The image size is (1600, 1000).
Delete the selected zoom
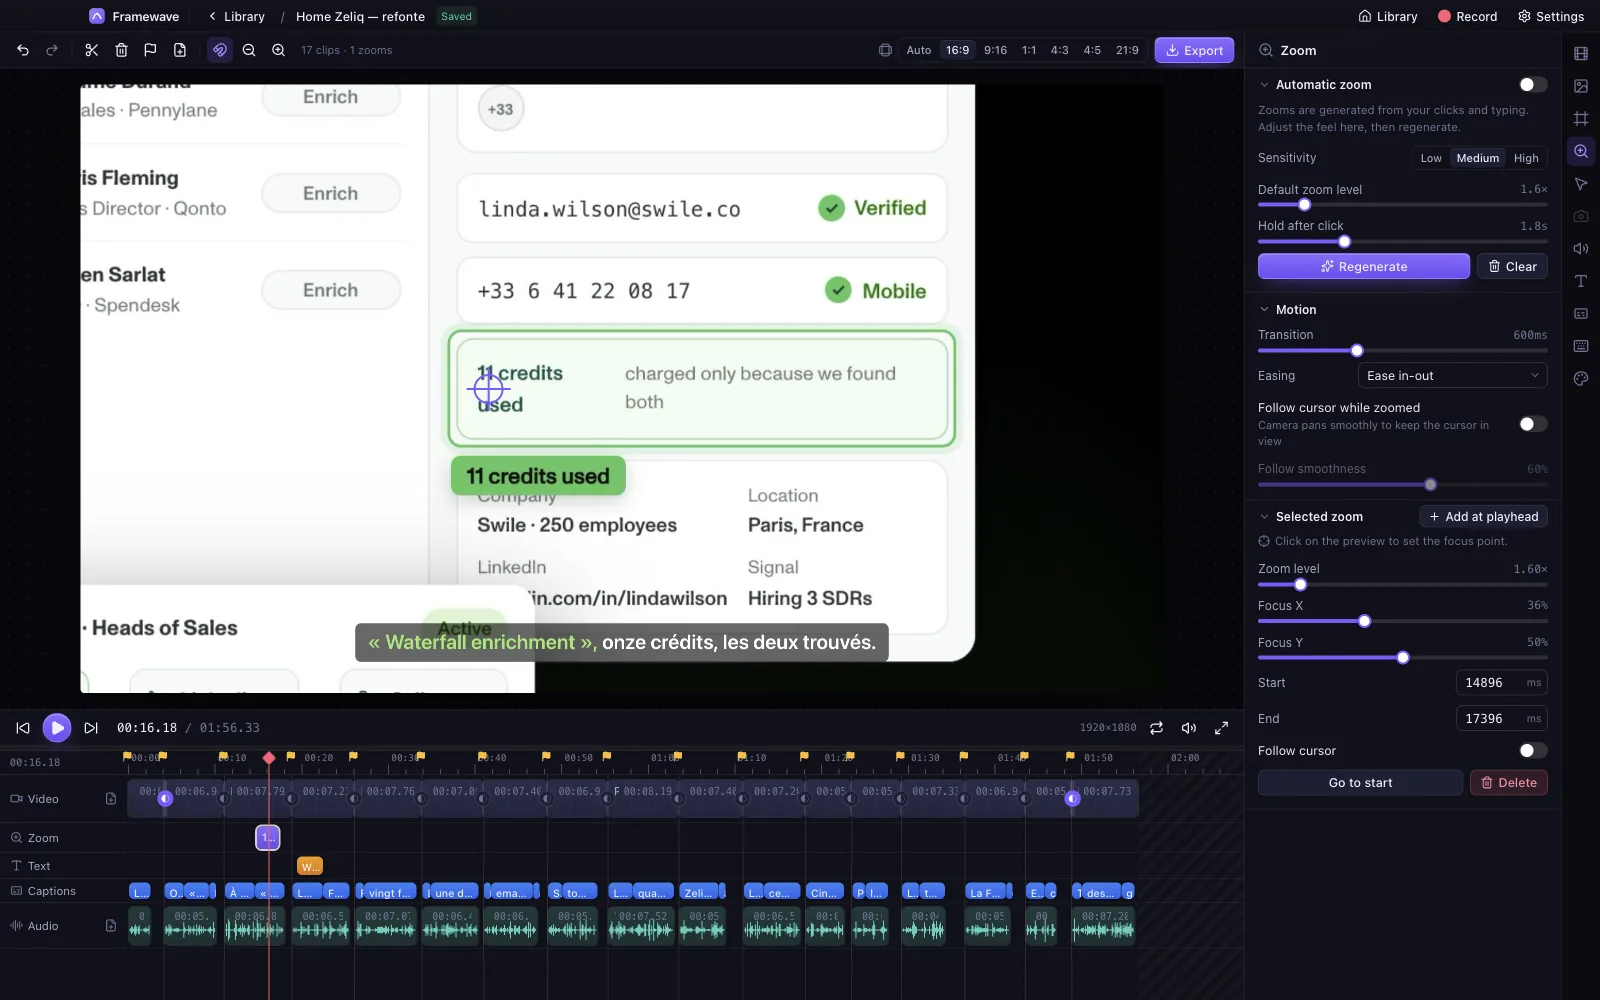1509,783
